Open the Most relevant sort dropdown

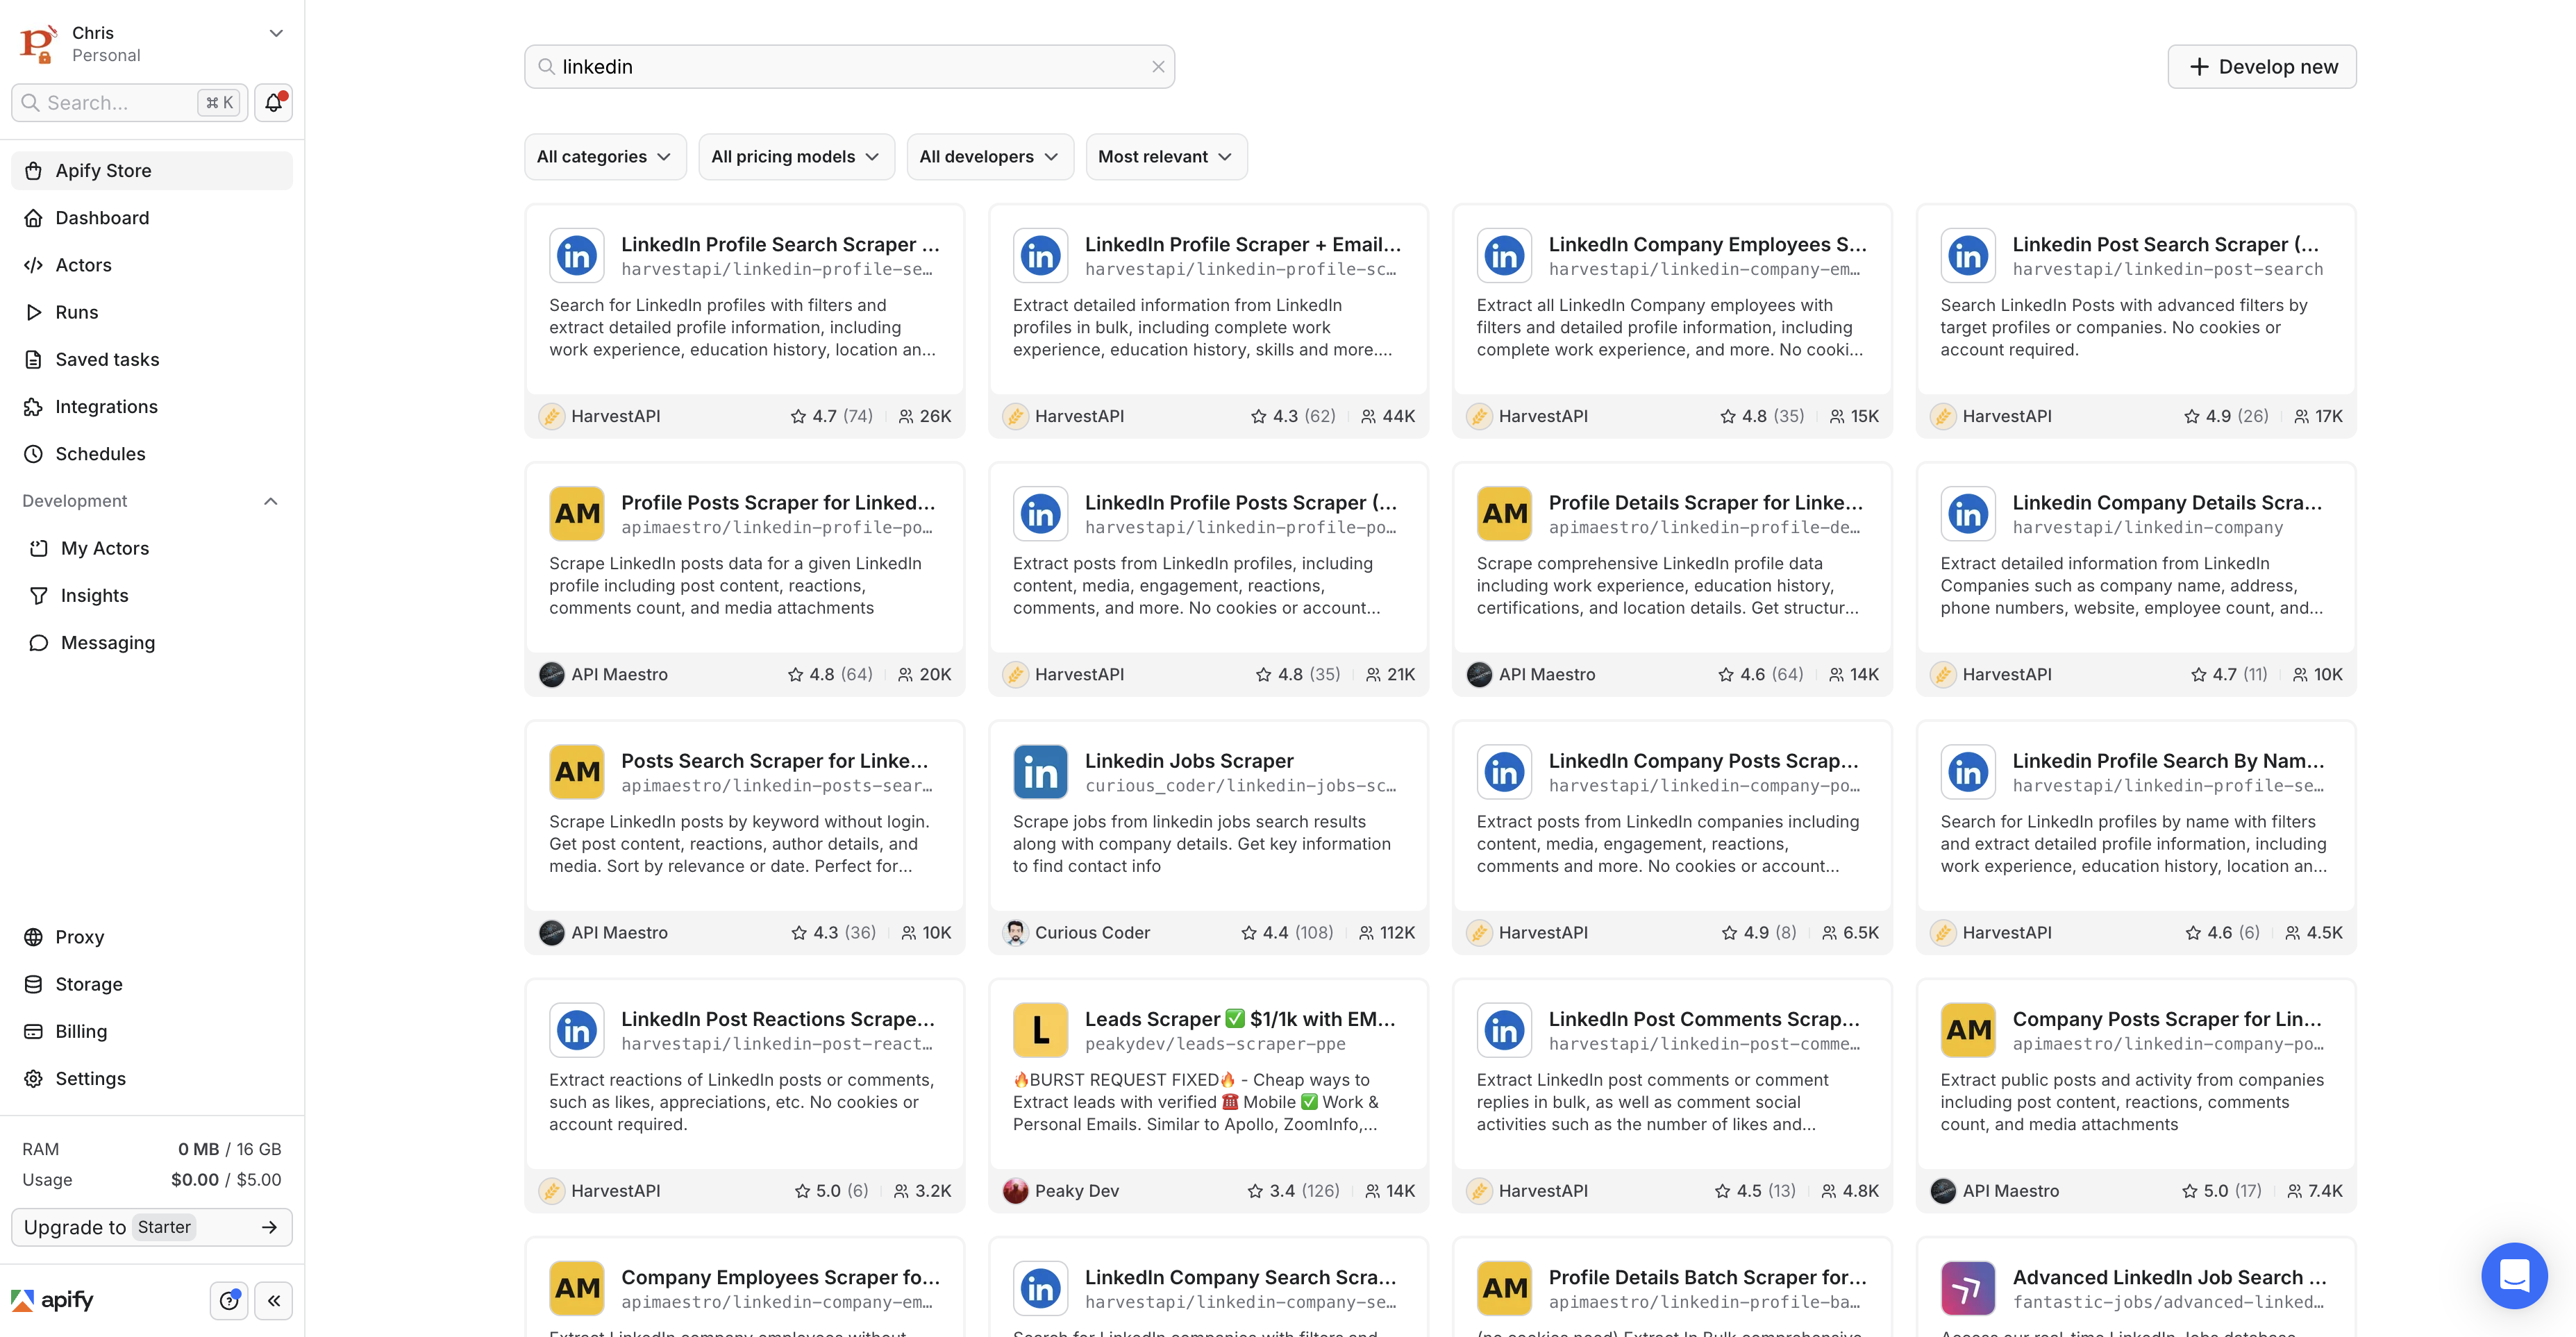pos(1166,157)
